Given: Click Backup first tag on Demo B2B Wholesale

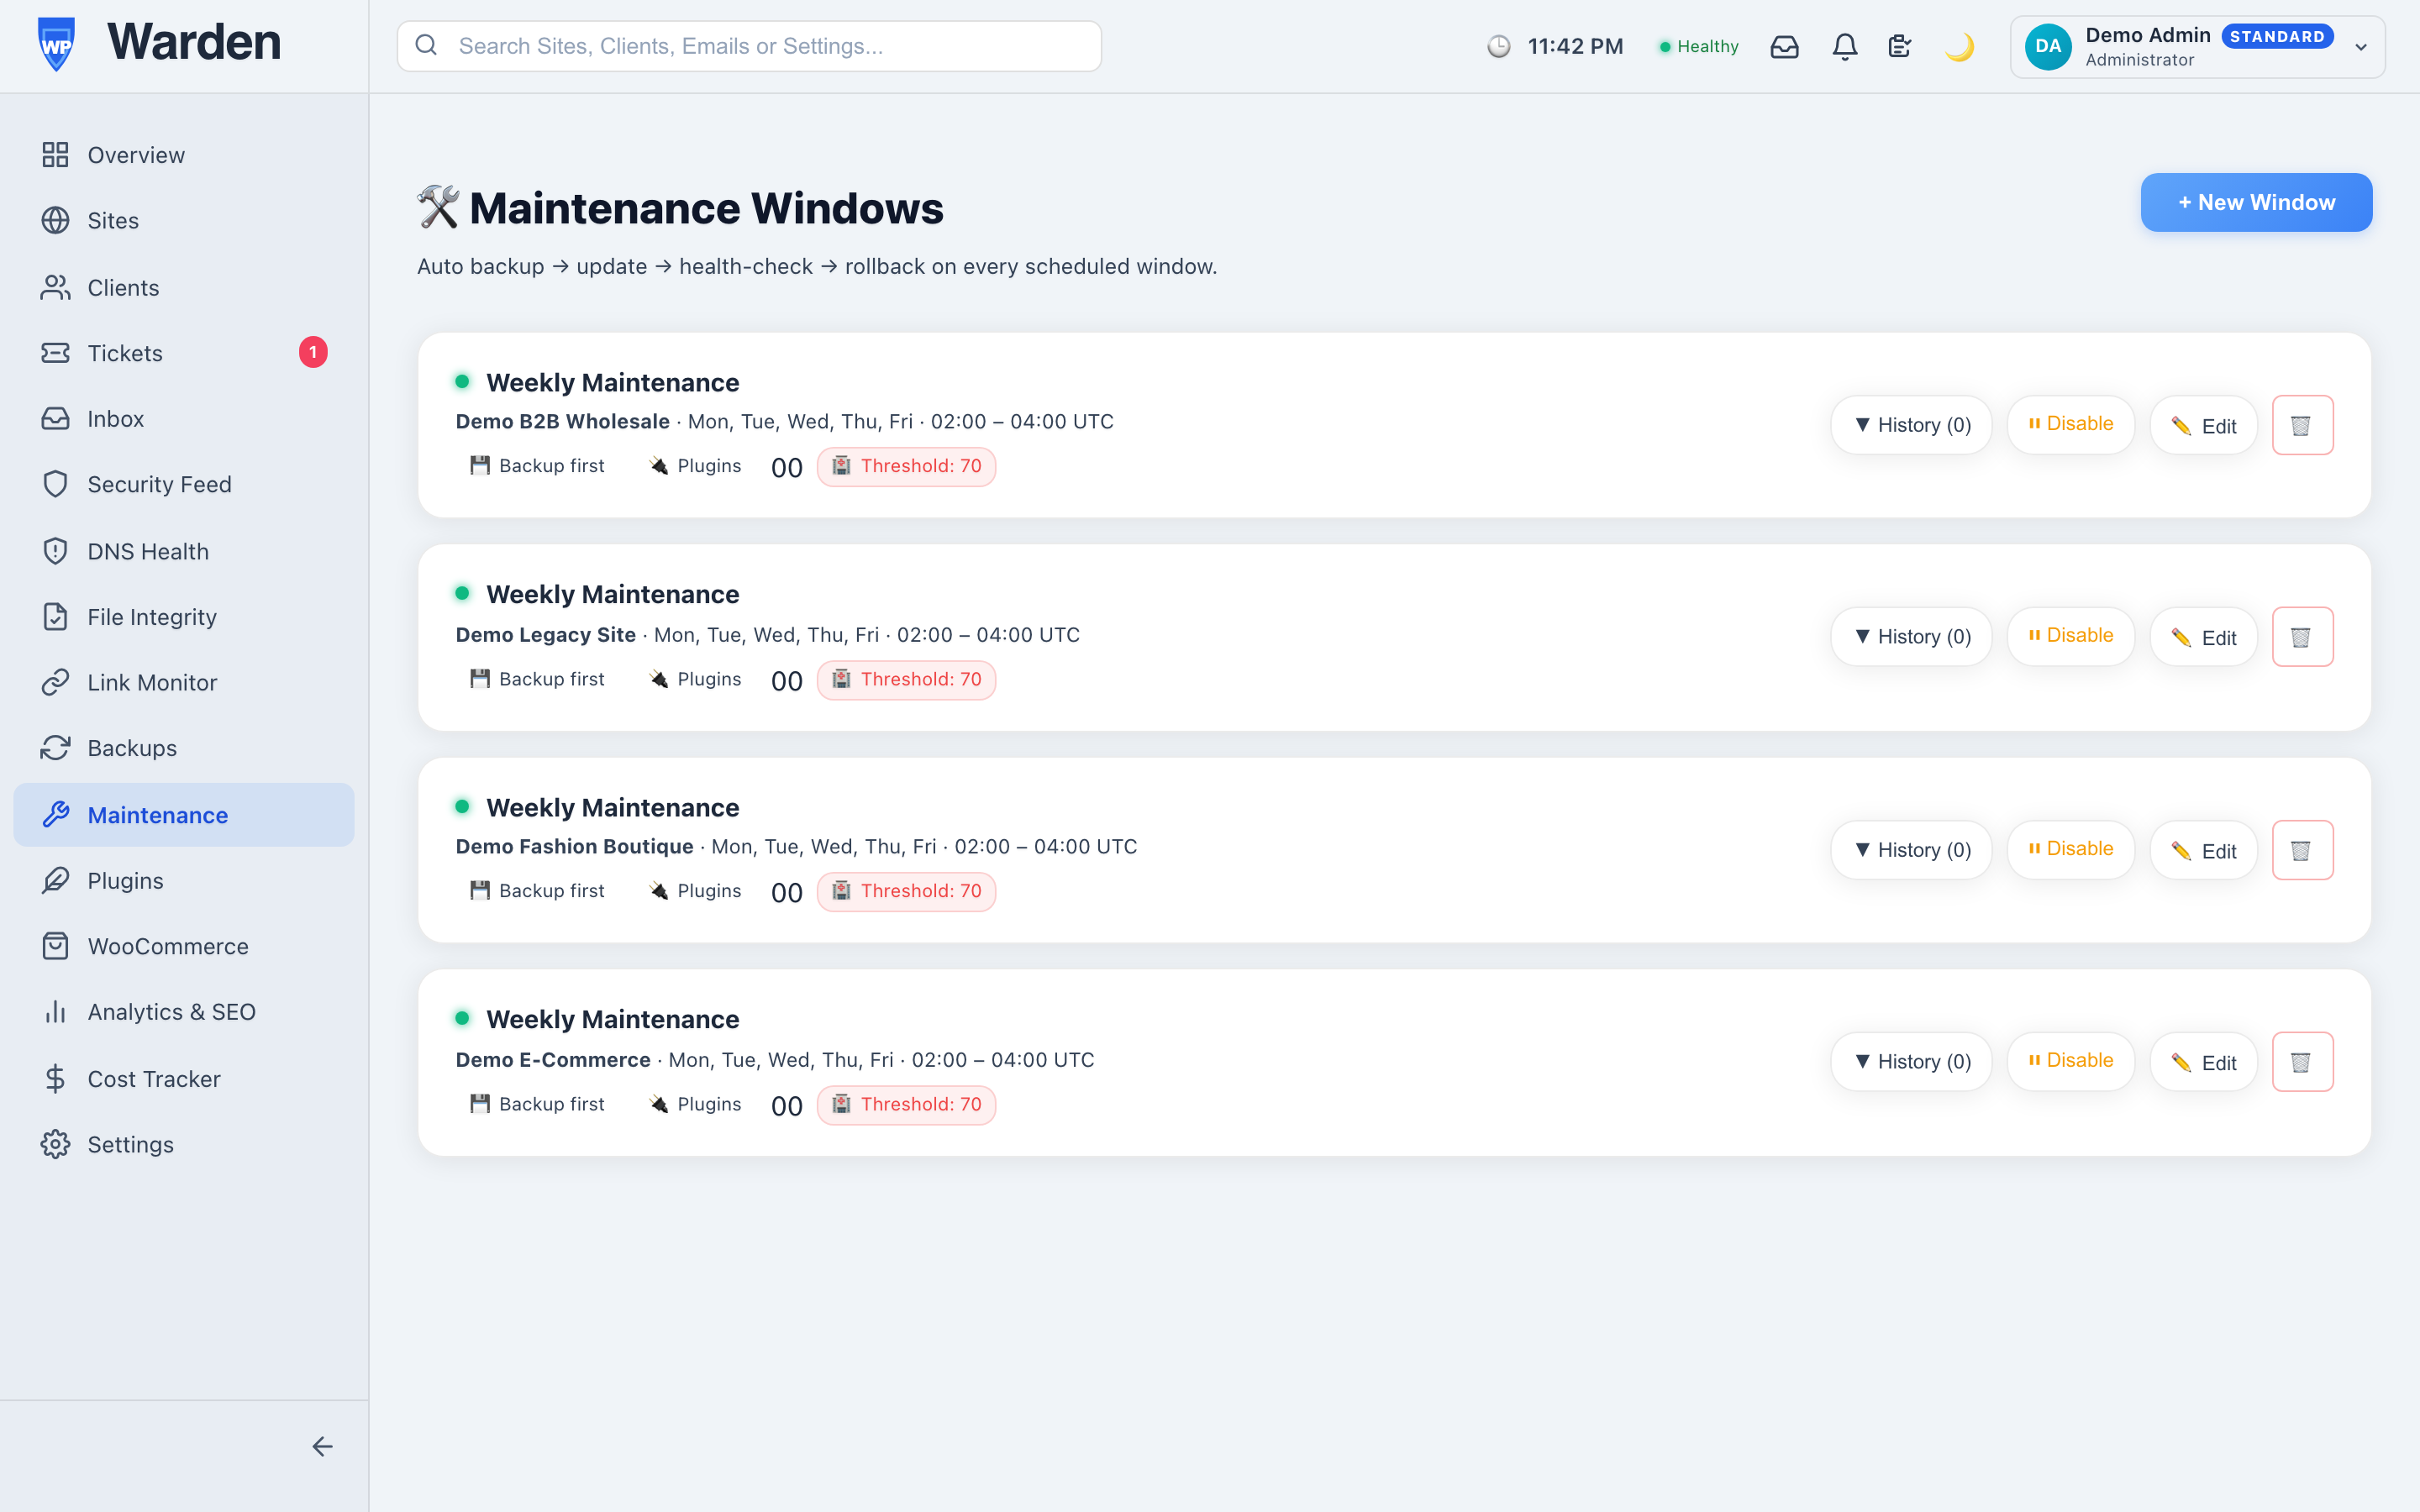Looking at the screenshot, I should pos(537,465).
